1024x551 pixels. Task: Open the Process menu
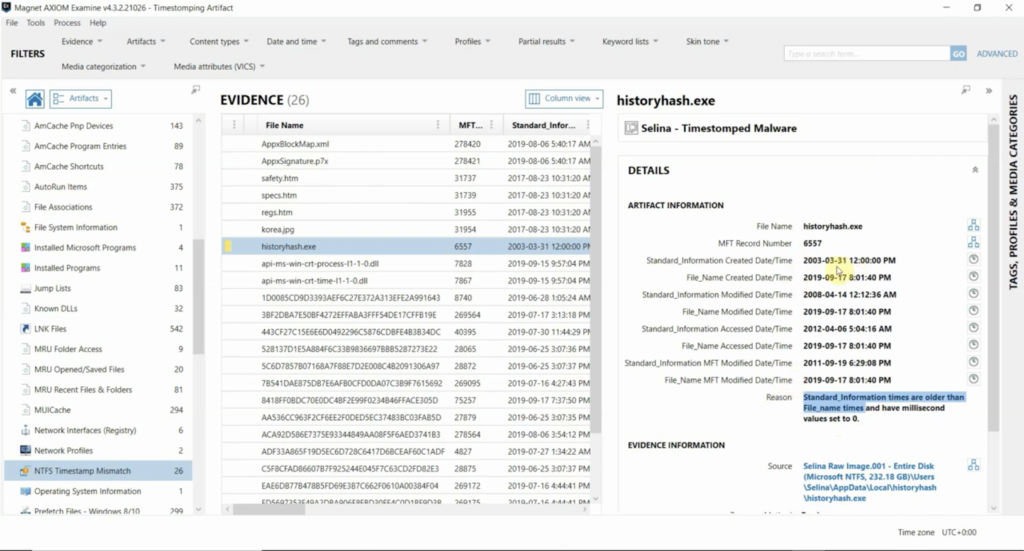[x=67, y=23]
